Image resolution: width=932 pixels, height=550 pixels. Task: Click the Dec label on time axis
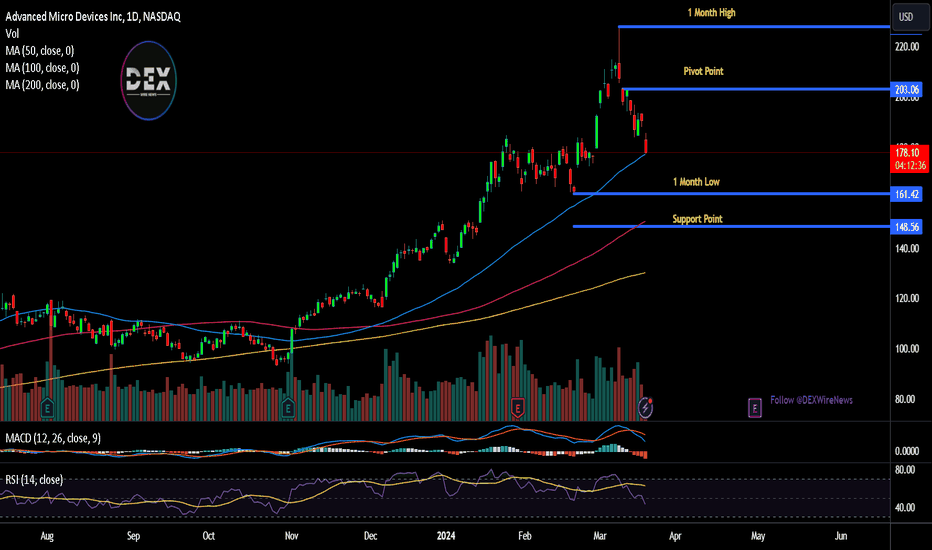pyautogui.click(x=370, y=536)
